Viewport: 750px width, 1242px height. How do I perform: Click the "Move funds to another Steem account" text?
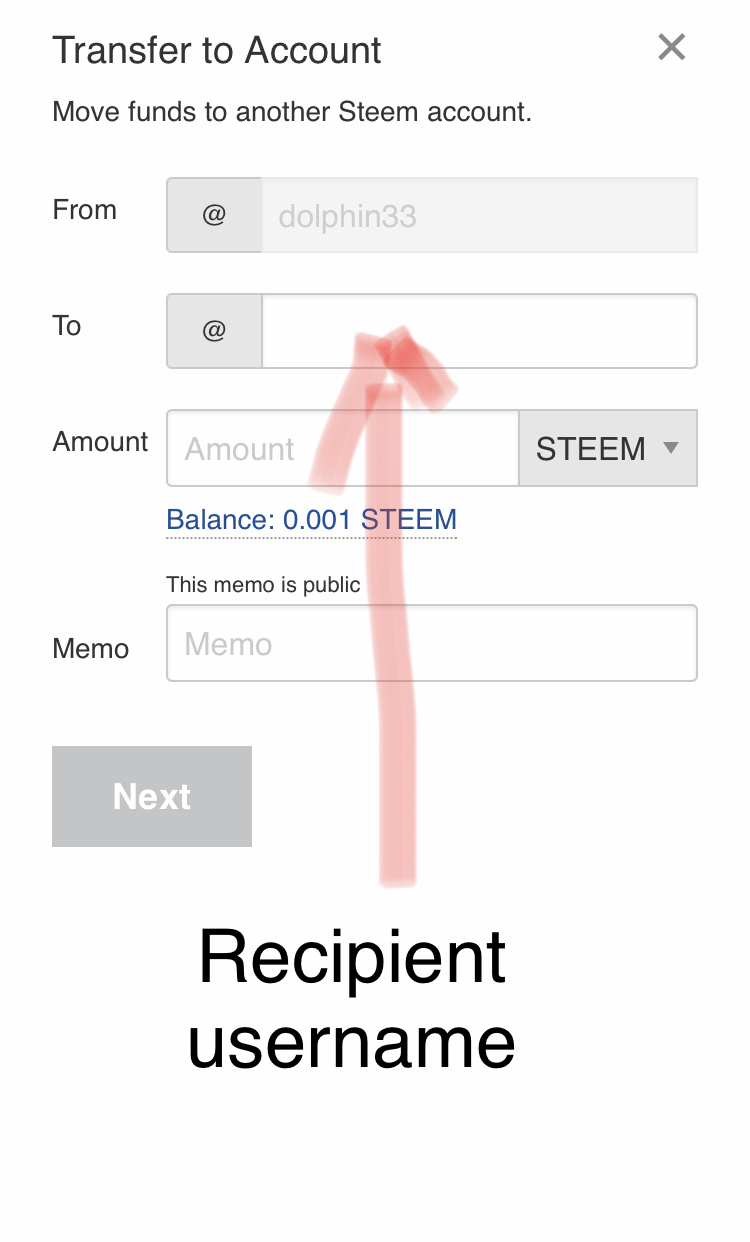(292, 111)
